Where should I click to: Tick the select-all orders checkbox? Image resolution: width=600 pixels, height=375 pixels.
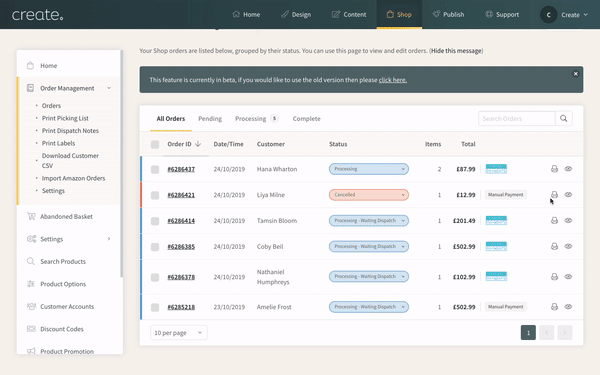[x=155, y=144]
